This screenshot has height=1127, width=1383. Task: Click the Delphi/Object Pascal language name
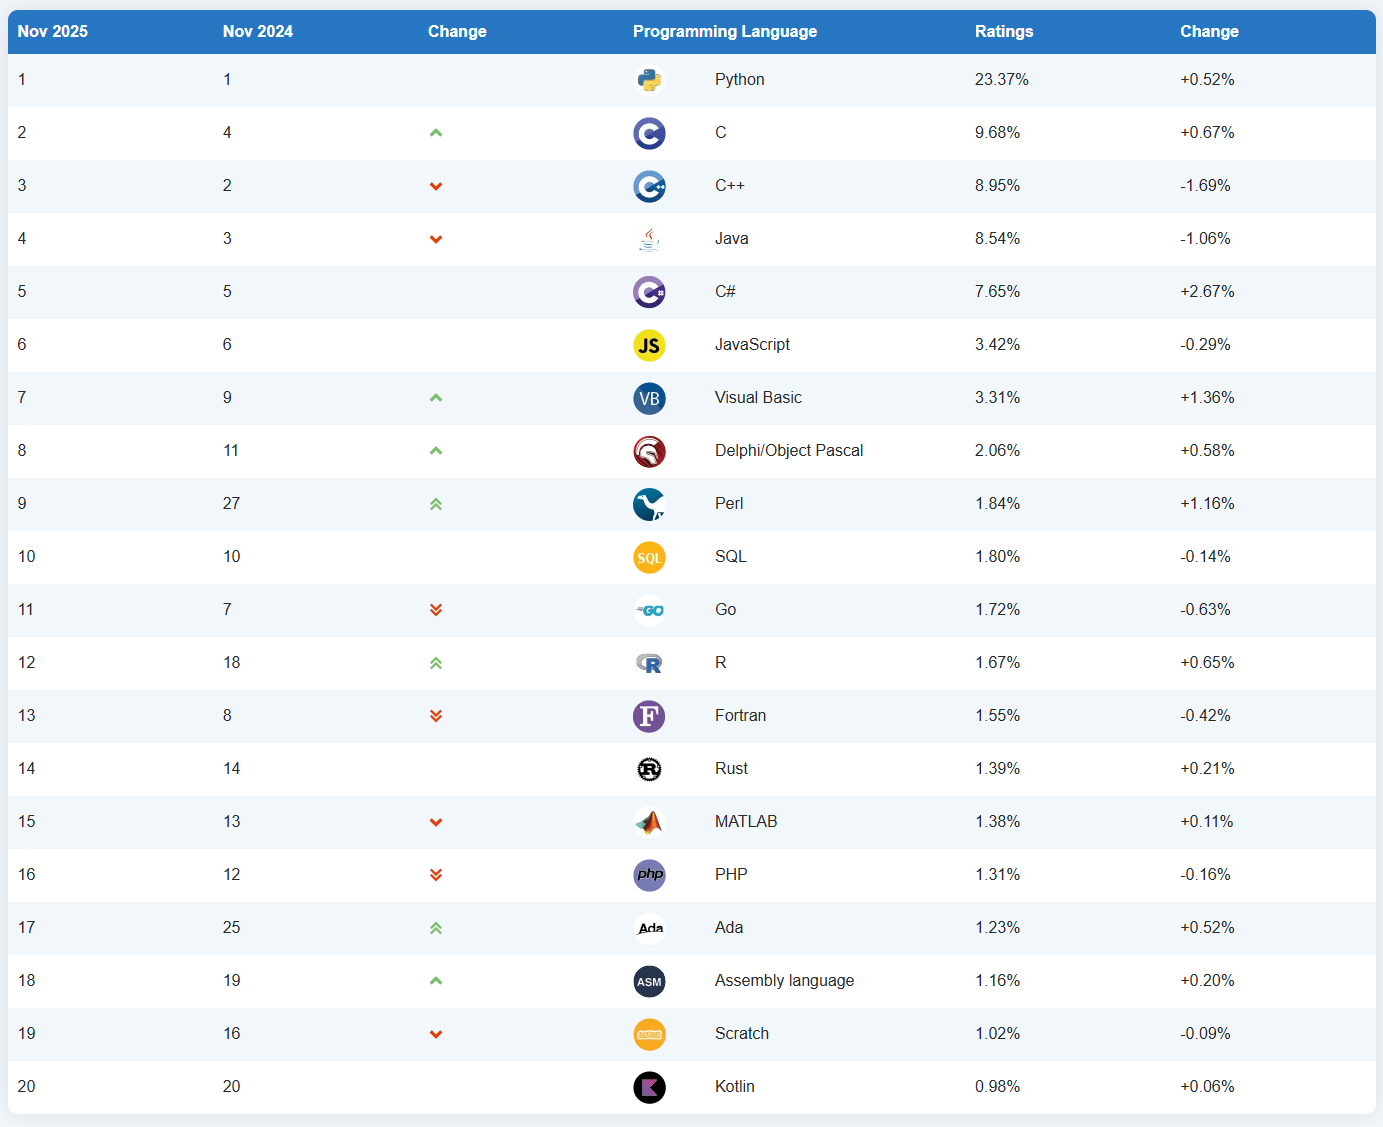coord(789,450)
